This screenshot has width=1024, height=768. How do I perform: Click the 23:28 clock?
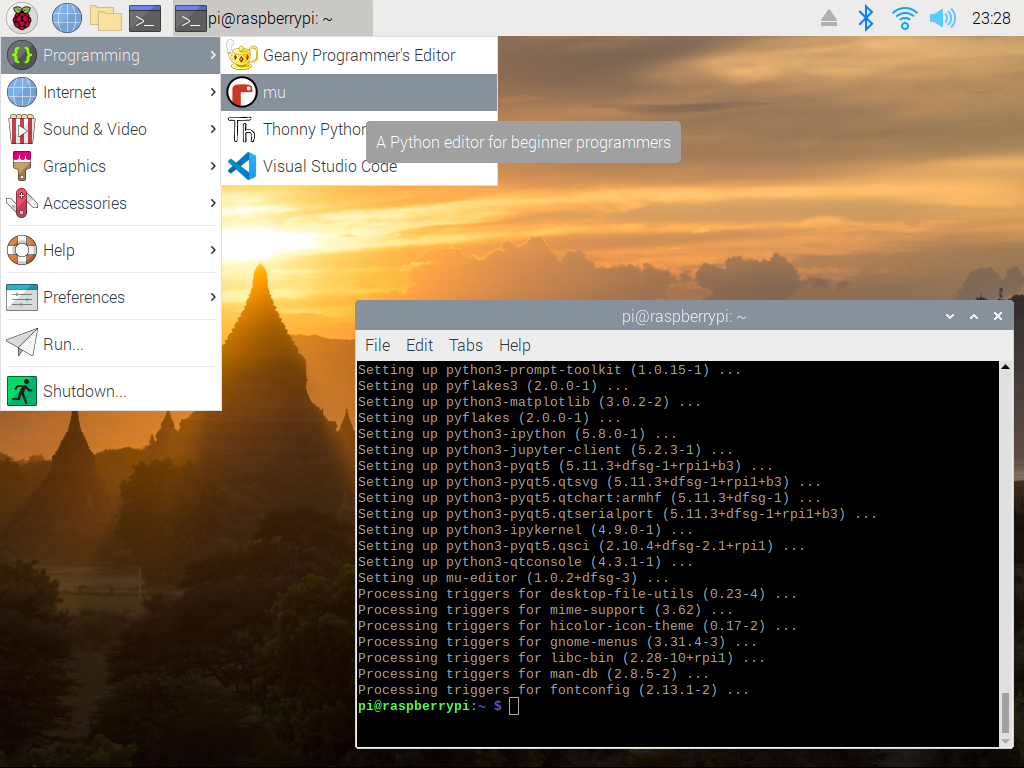[x=991, y=18]
